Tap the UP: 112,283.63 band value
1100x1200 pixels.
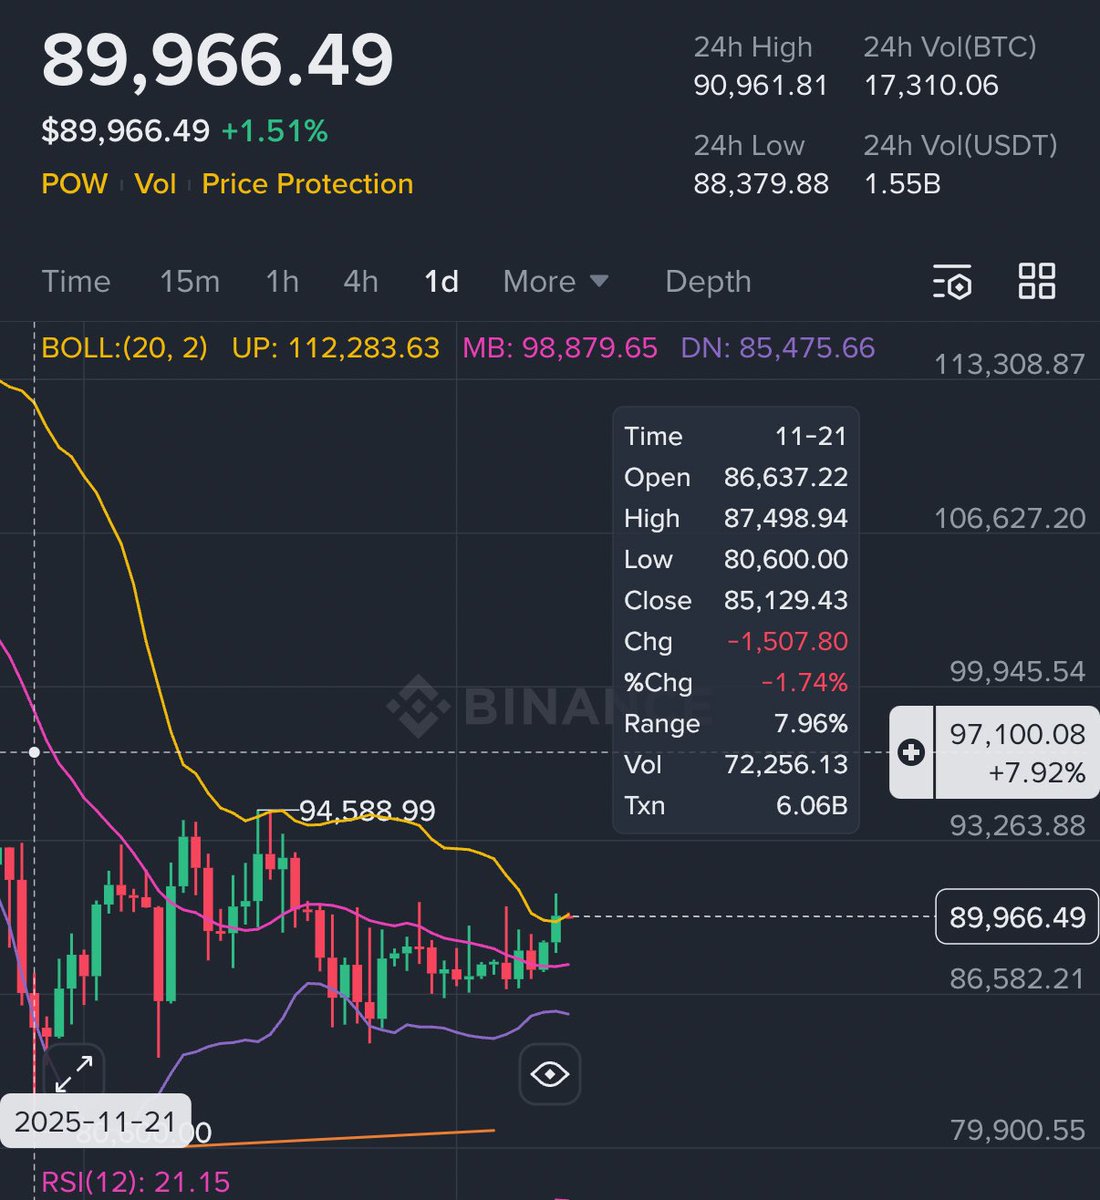336,348
